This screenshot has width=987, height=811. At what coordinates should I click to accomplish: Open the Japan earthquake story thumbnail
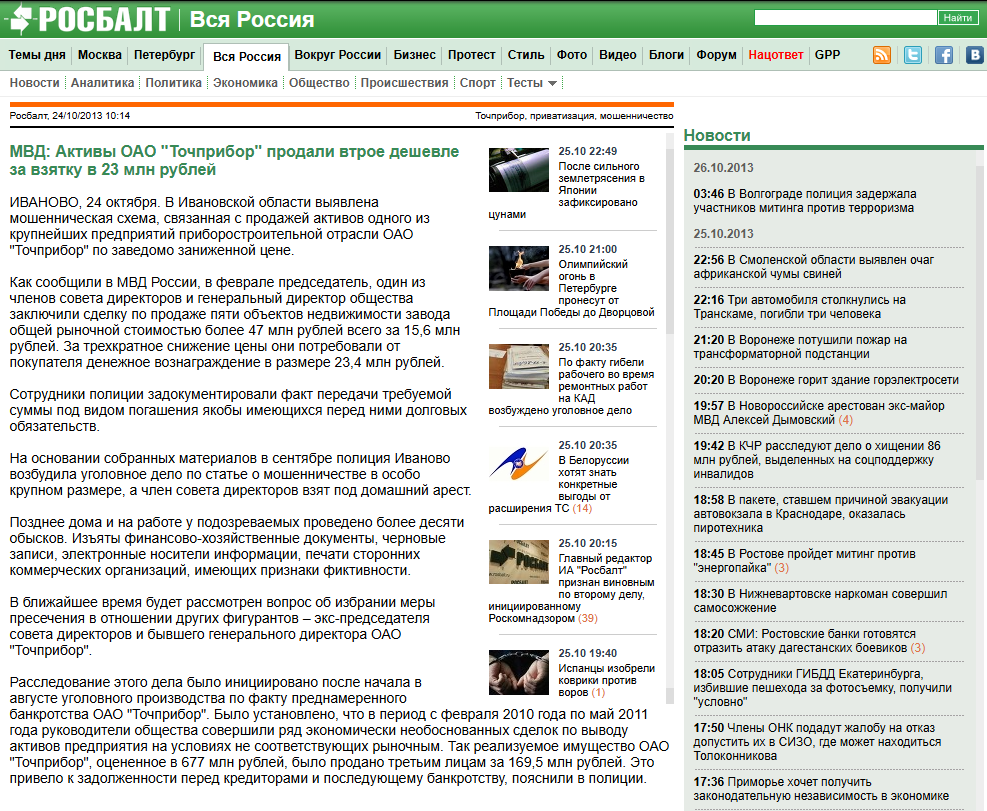pyautogui.click(x=519, y=170)
